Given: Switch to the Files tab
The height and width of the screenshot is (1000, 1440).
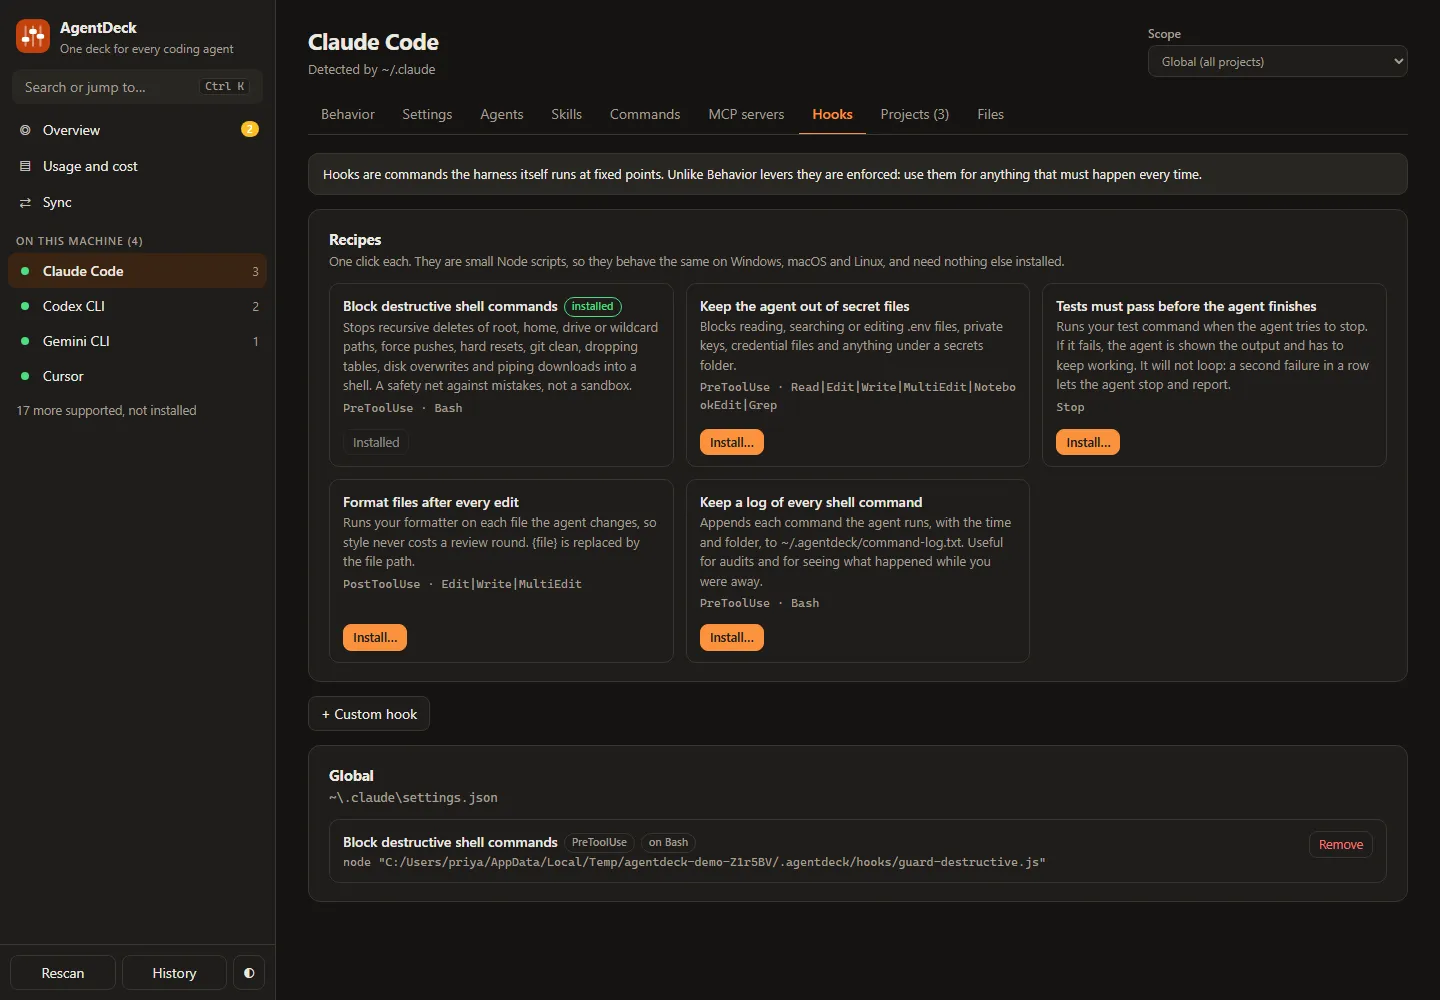Looking at the screenshot, I should point(990,114).
